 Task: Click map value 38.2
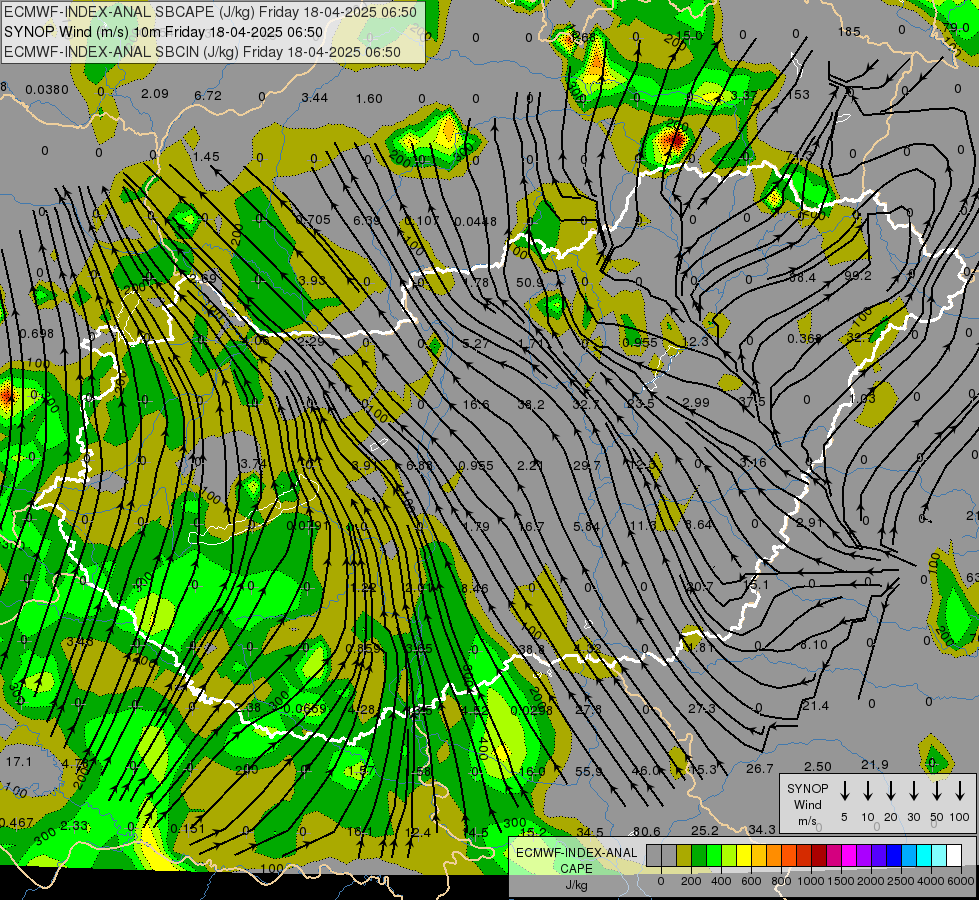pos(531,405)
